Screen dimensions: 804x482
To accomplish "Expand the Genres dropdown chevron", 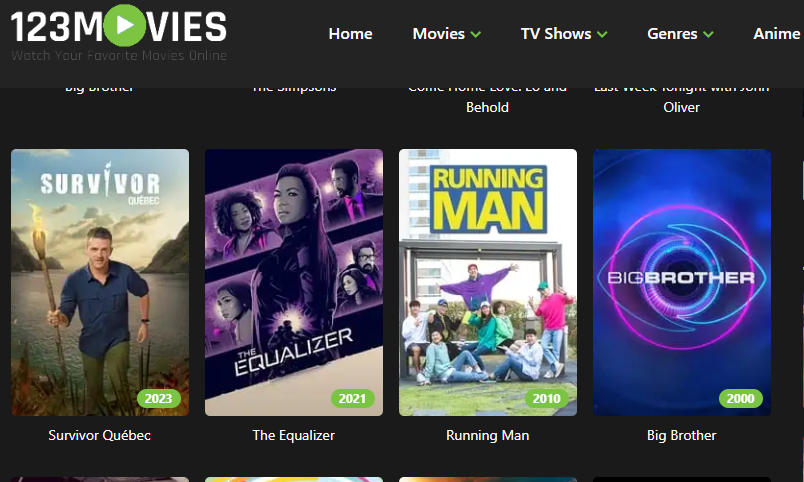I will pyautogui.click(x=709, y=34).
